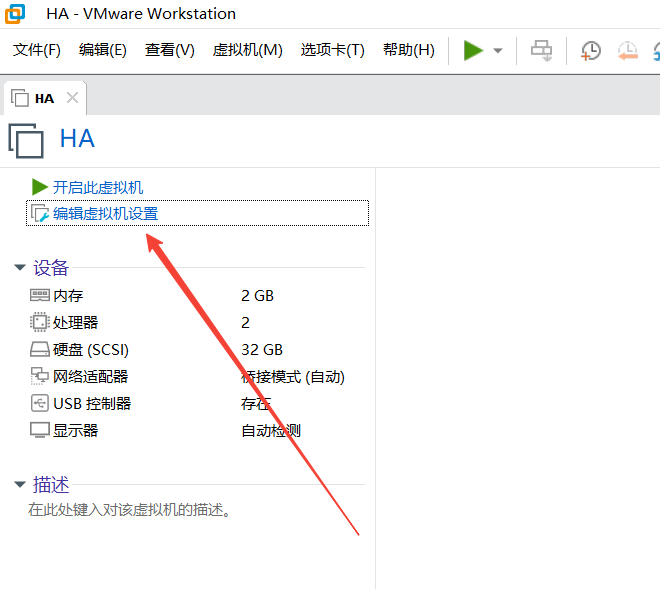This screenshot has width=660, height=589.
Task: Click the USB controller icon
Action: pyautogui.click(x=40, y=403)
